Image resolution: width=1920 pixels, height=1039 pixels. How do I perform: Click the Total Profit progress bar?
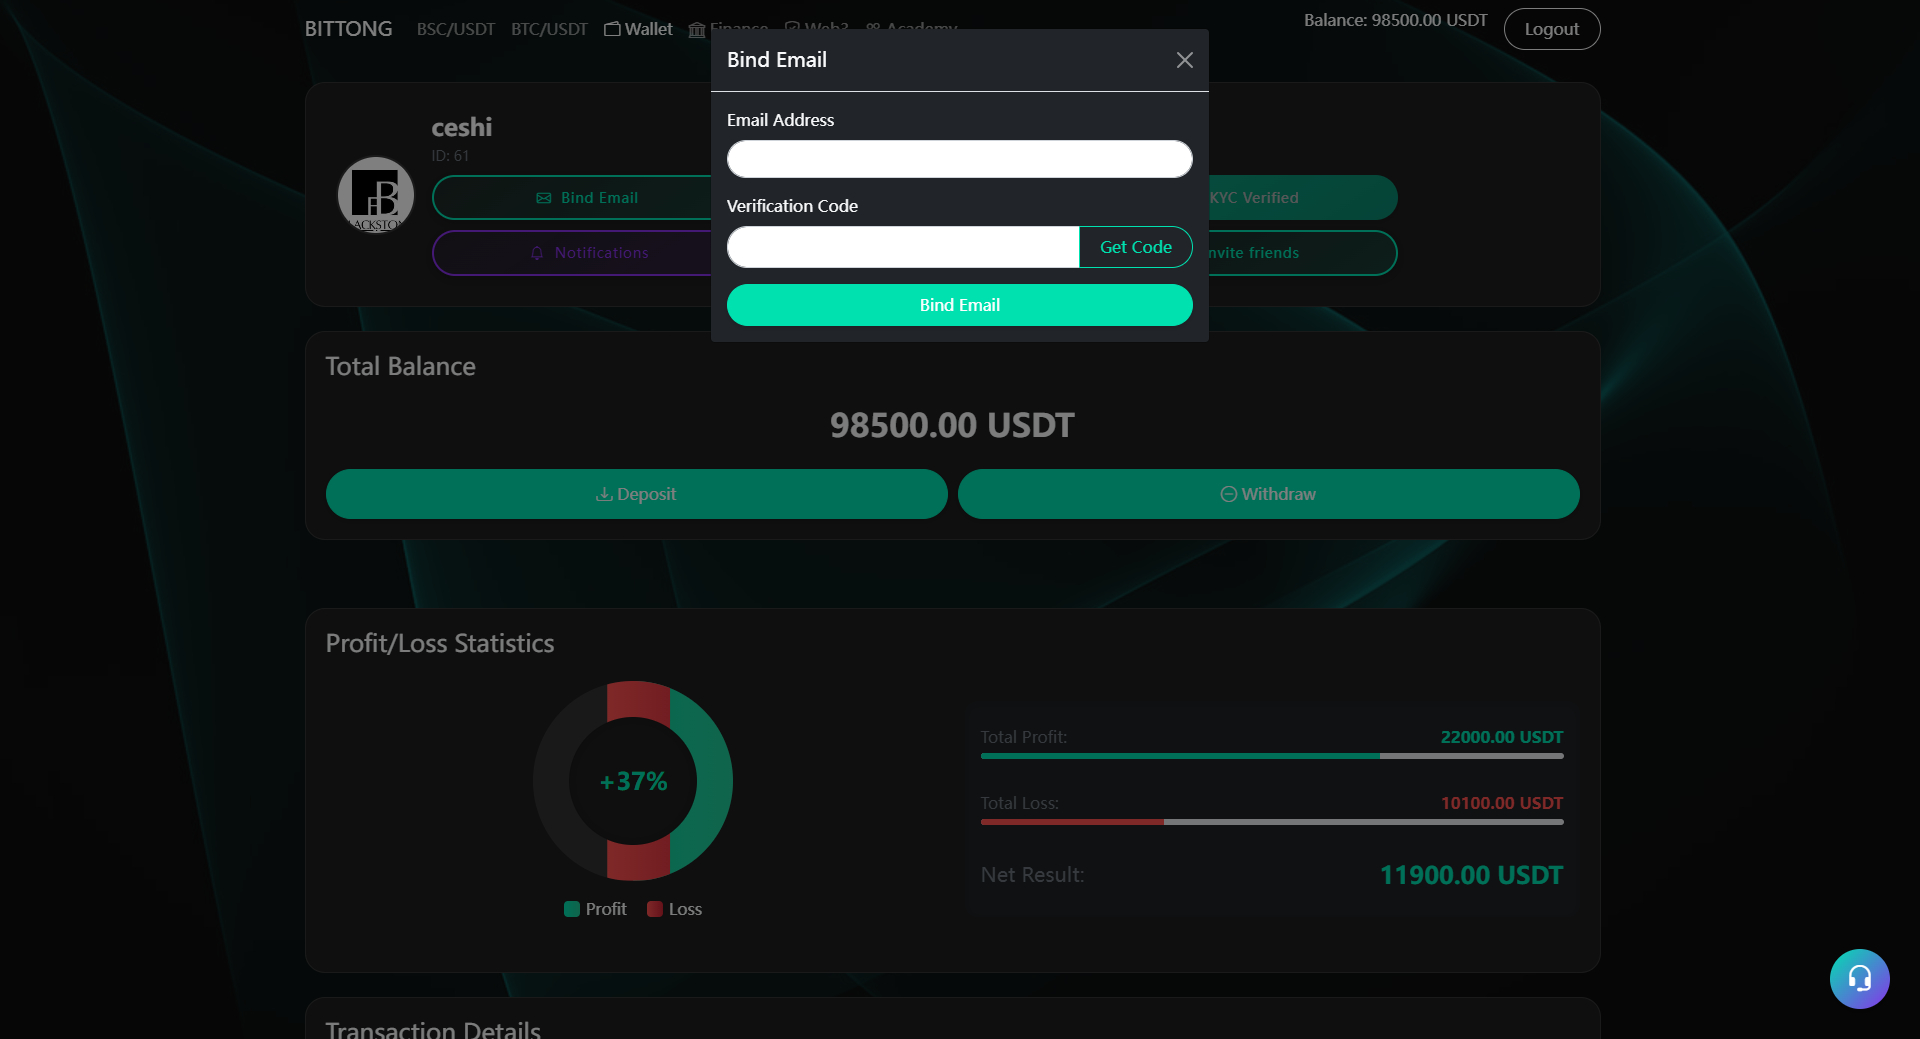point(1271,756)
